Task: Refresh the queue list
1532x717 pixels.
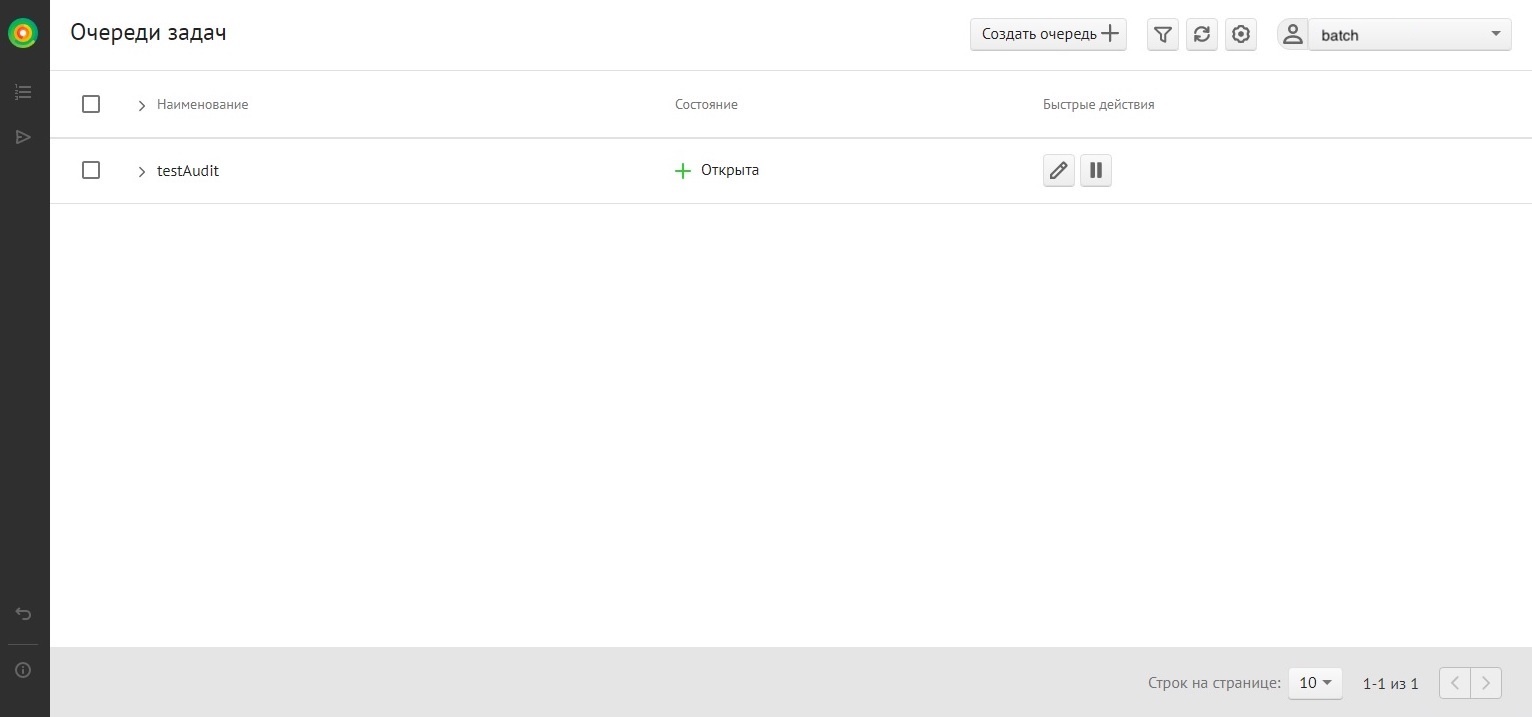Action: coord(1202,35)
